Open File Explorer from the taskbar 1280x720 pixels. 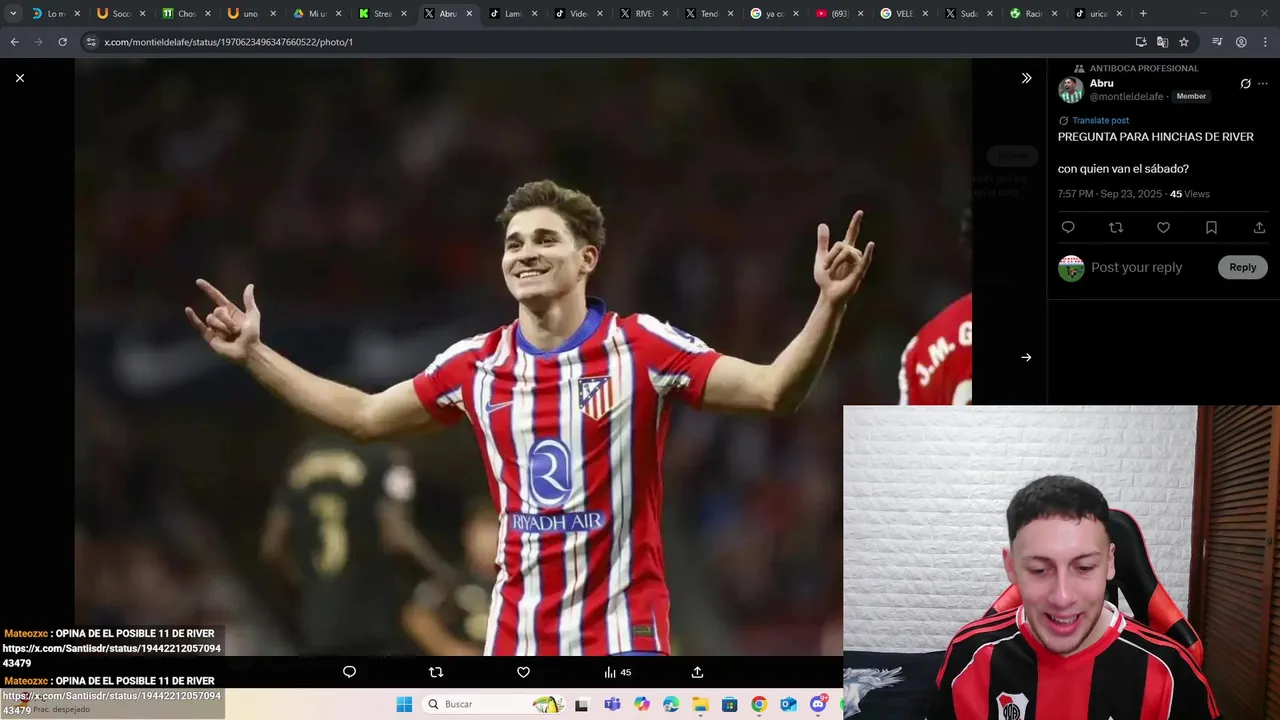(x=701, y=704)
